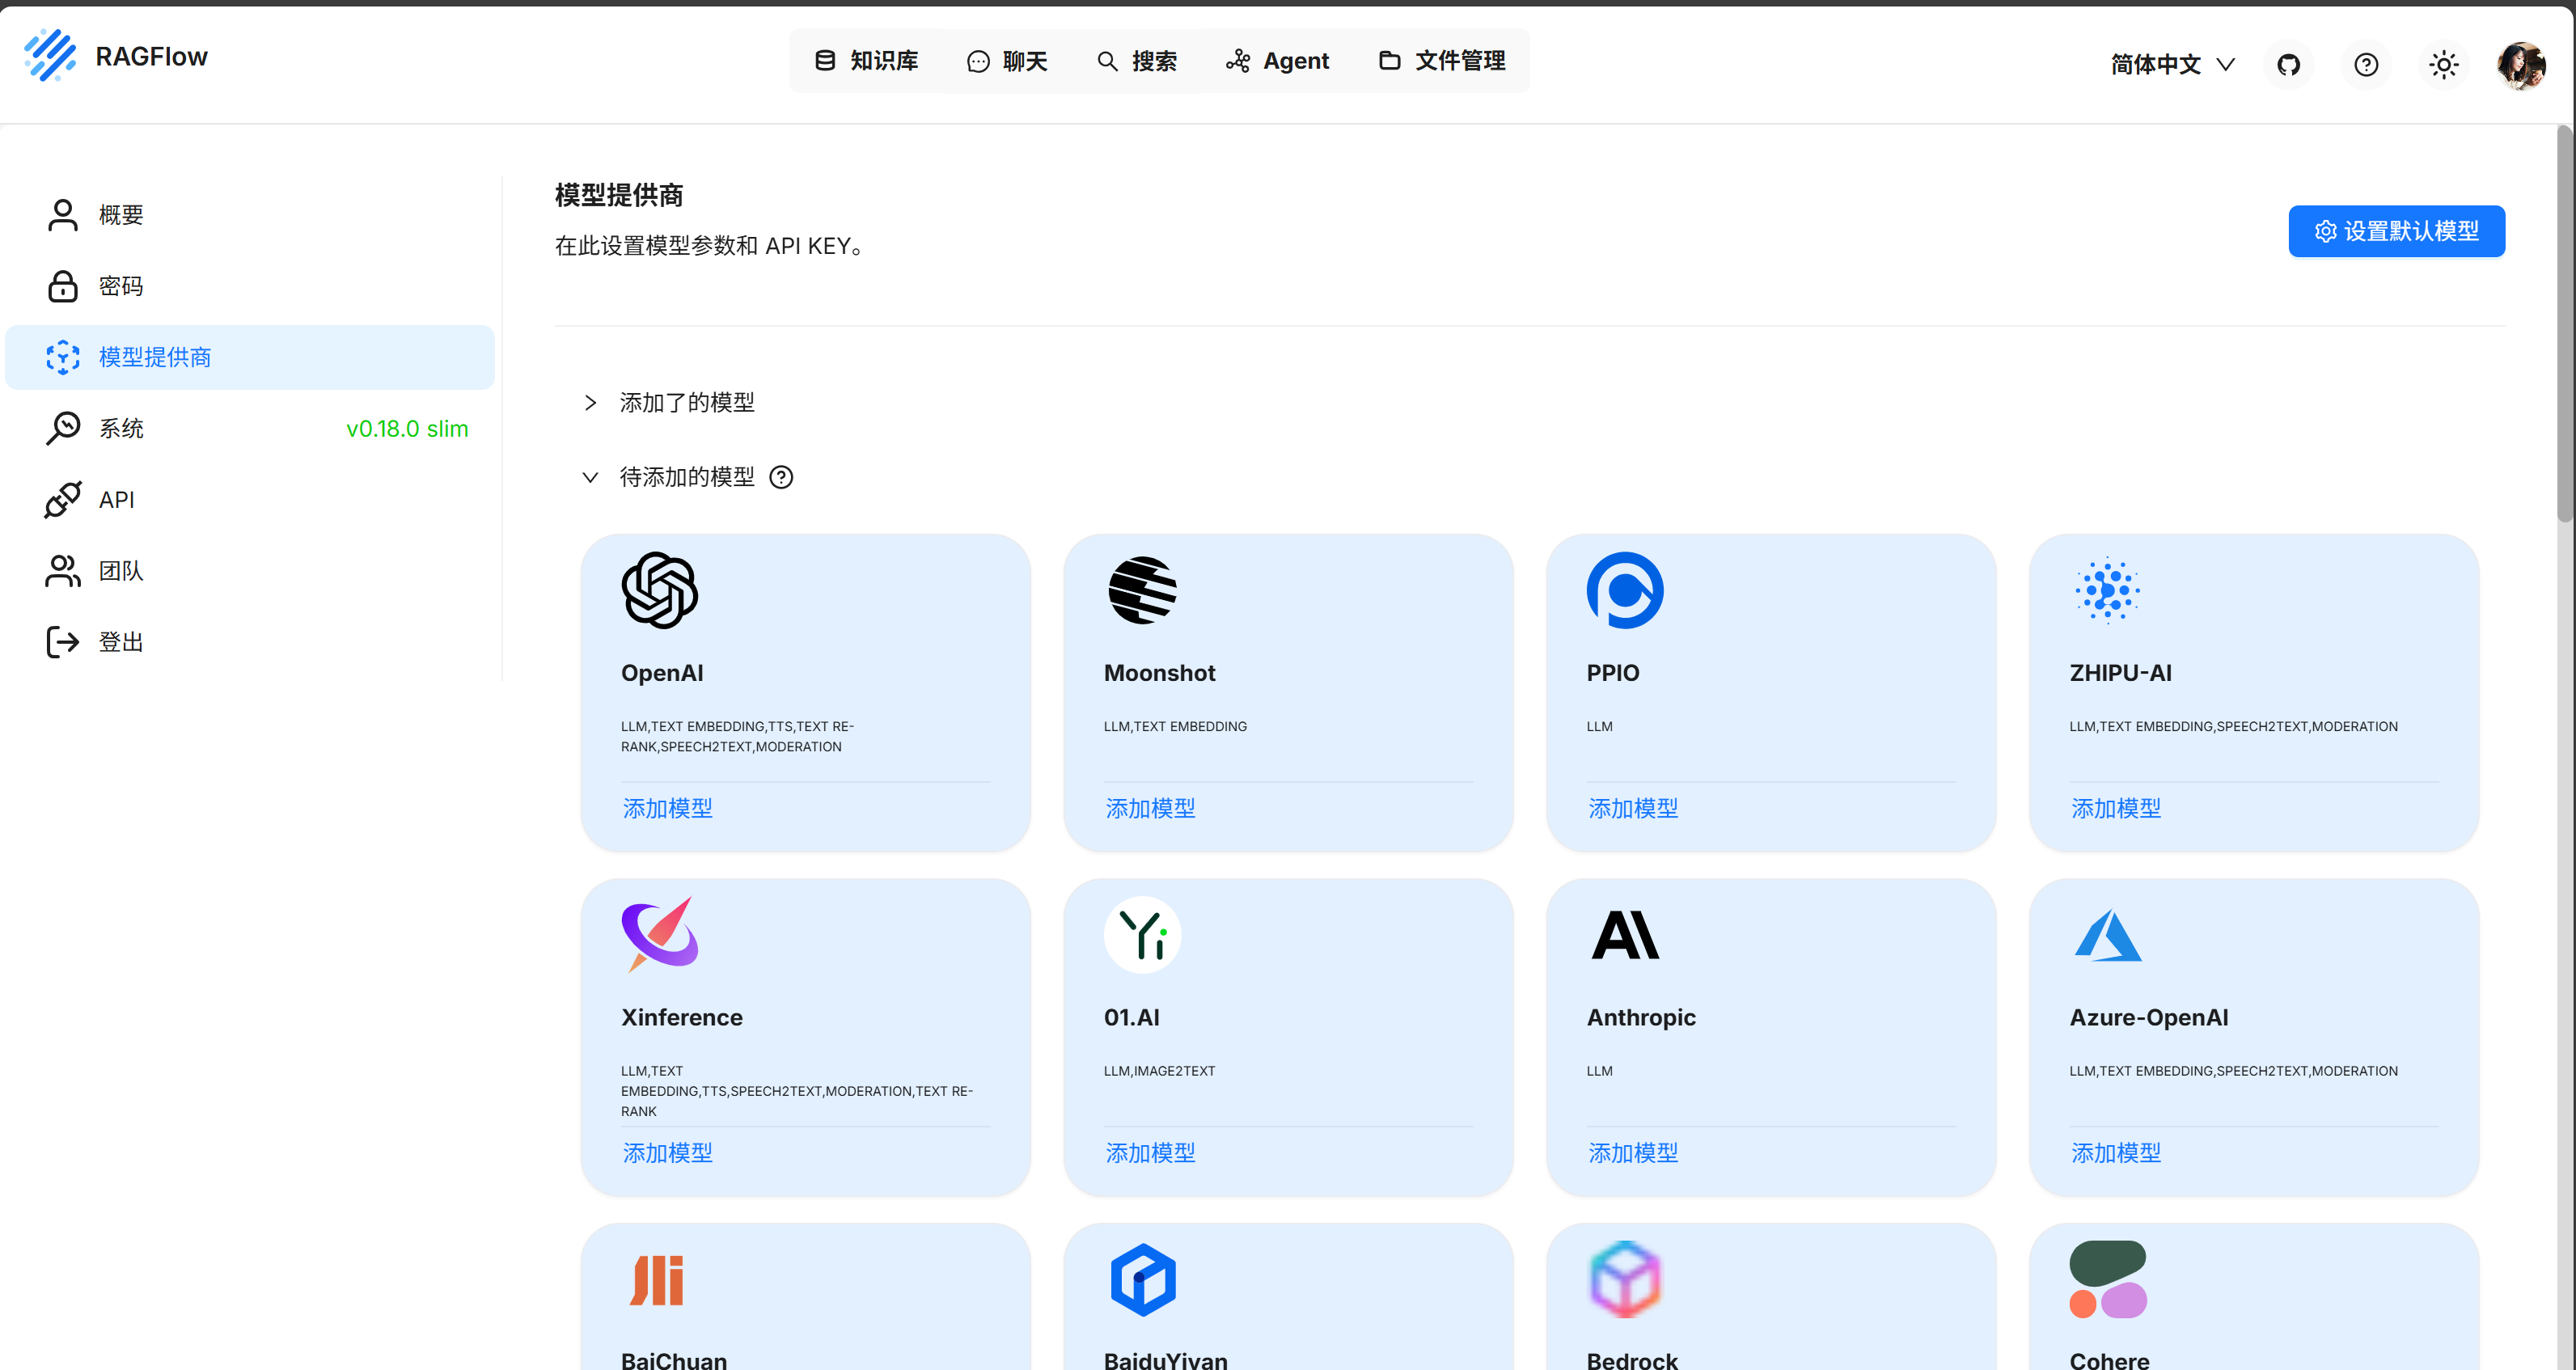Open 团队 in the sidebar
Image resolution: width=2576 pixels, height=1370 pixels.
pos(250,570)
